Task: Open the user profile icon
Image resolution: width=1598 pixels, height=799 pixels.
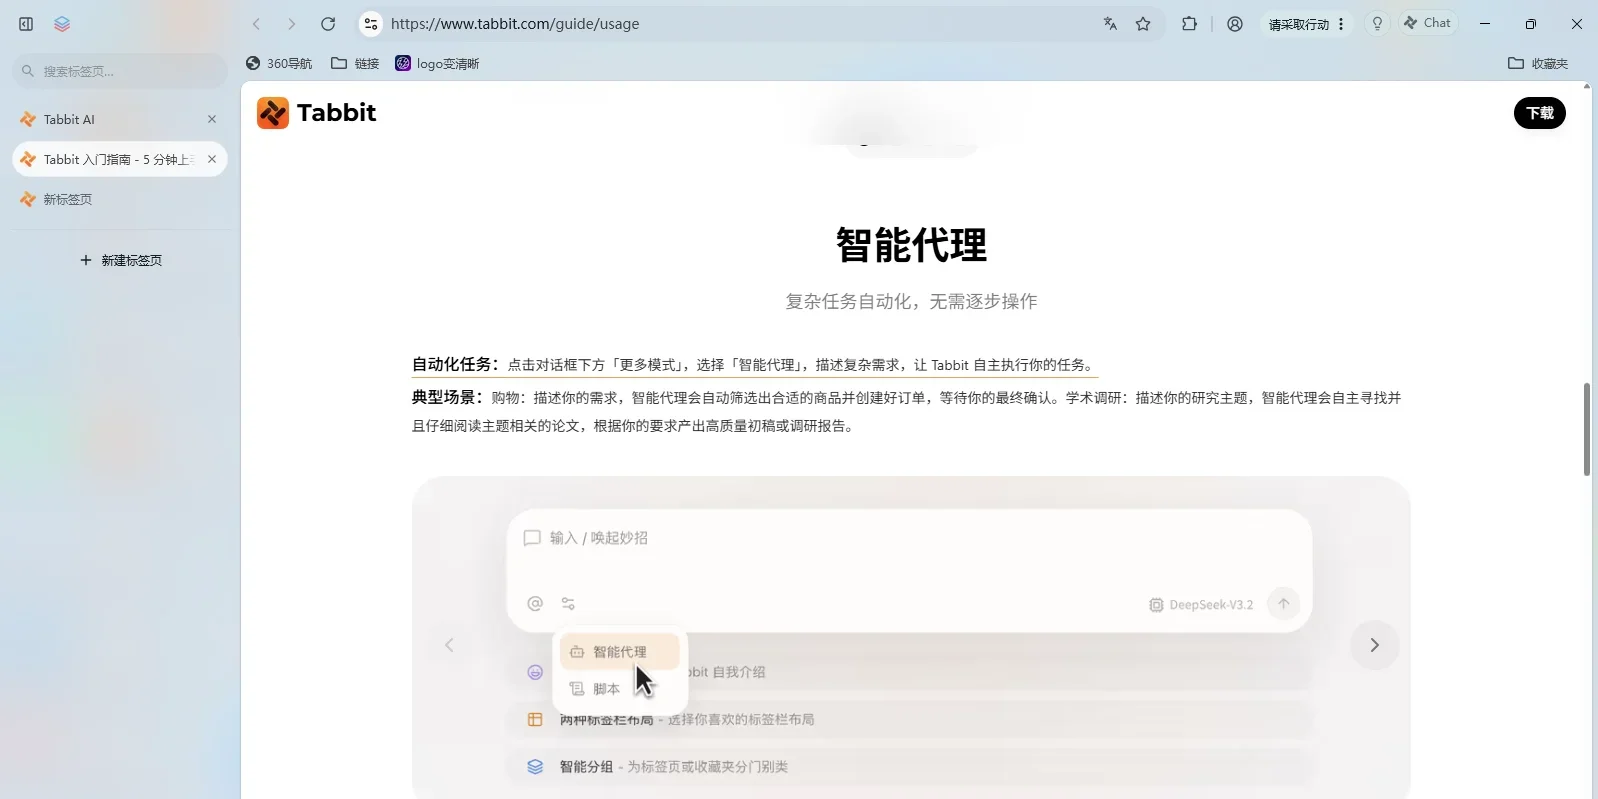Action: point(1235,24)
